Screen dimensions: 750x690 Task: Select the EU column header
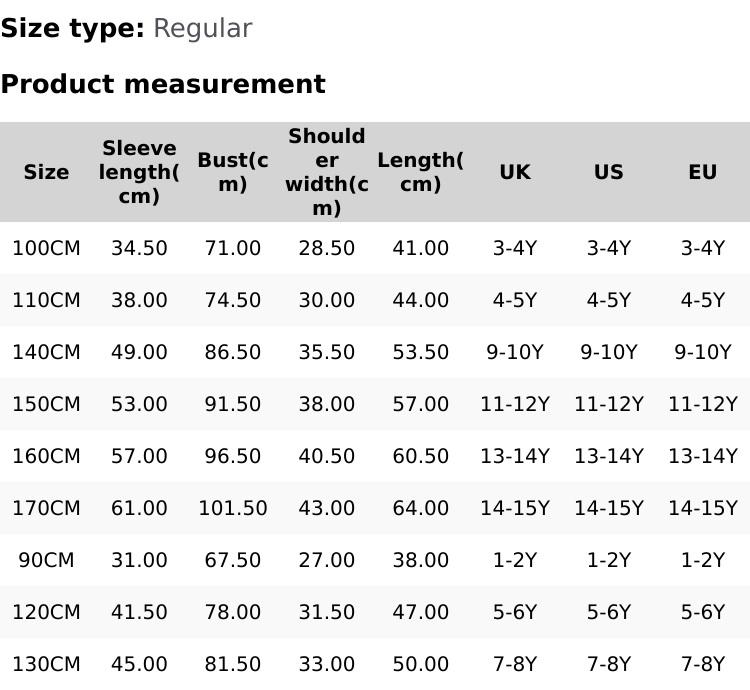702,172
